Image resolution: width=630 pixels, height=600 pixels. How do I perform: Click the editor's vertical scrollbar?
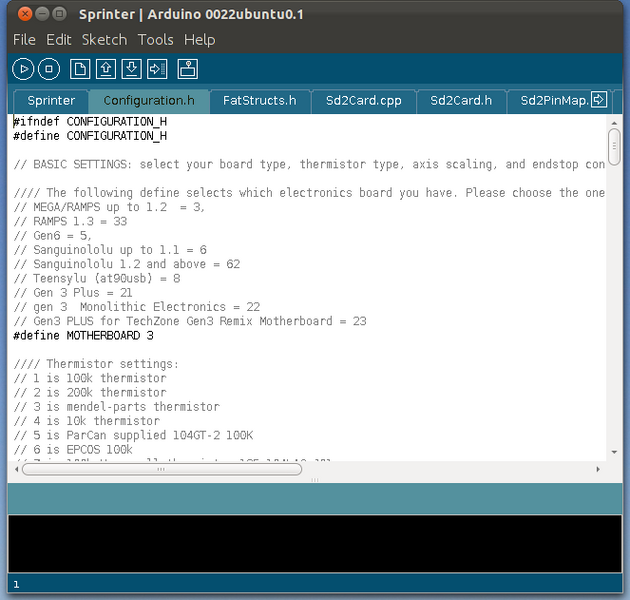point(614,146)
